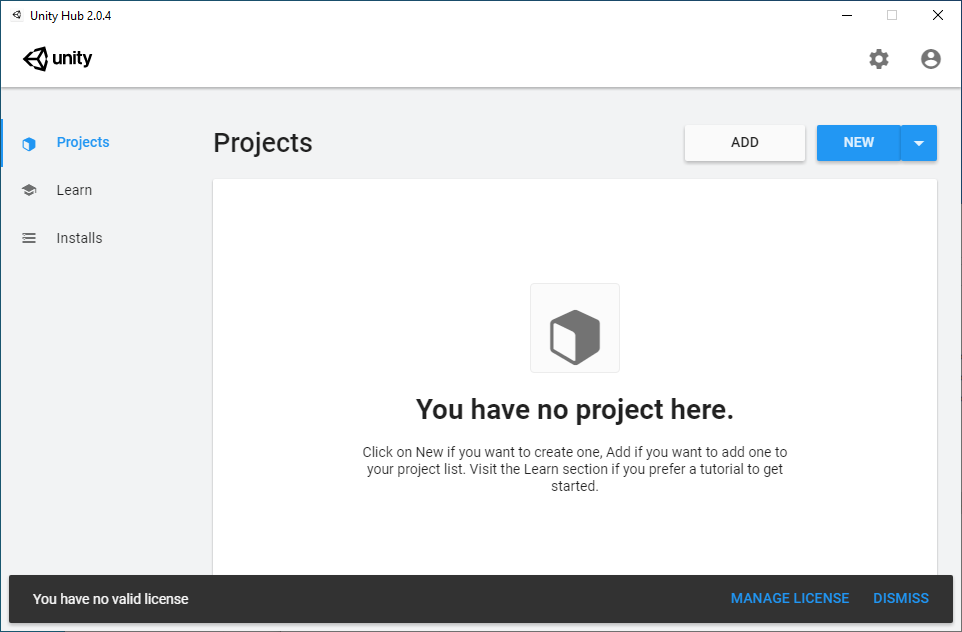
Task: Click the empty project cube placeholder
Action: click(574, 328)
